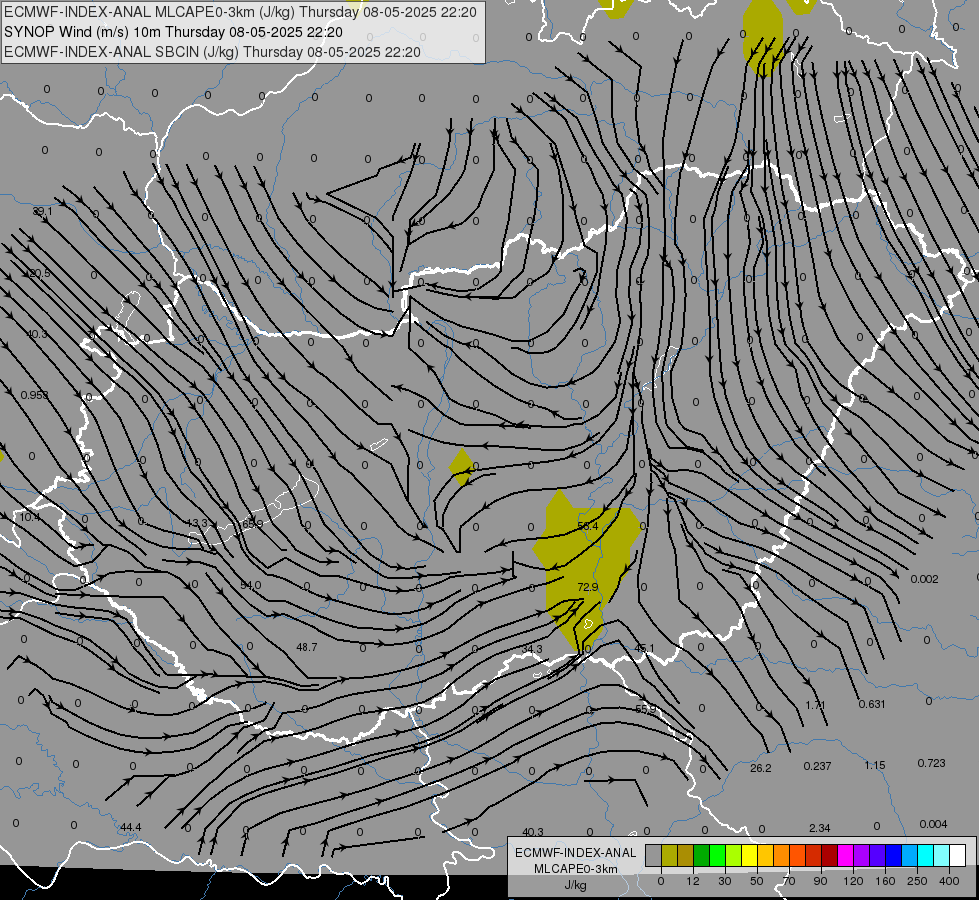Click the dark red legend swatch
Image resolution: width=979 pixels, height=900 pixels.
coord(830,855)
